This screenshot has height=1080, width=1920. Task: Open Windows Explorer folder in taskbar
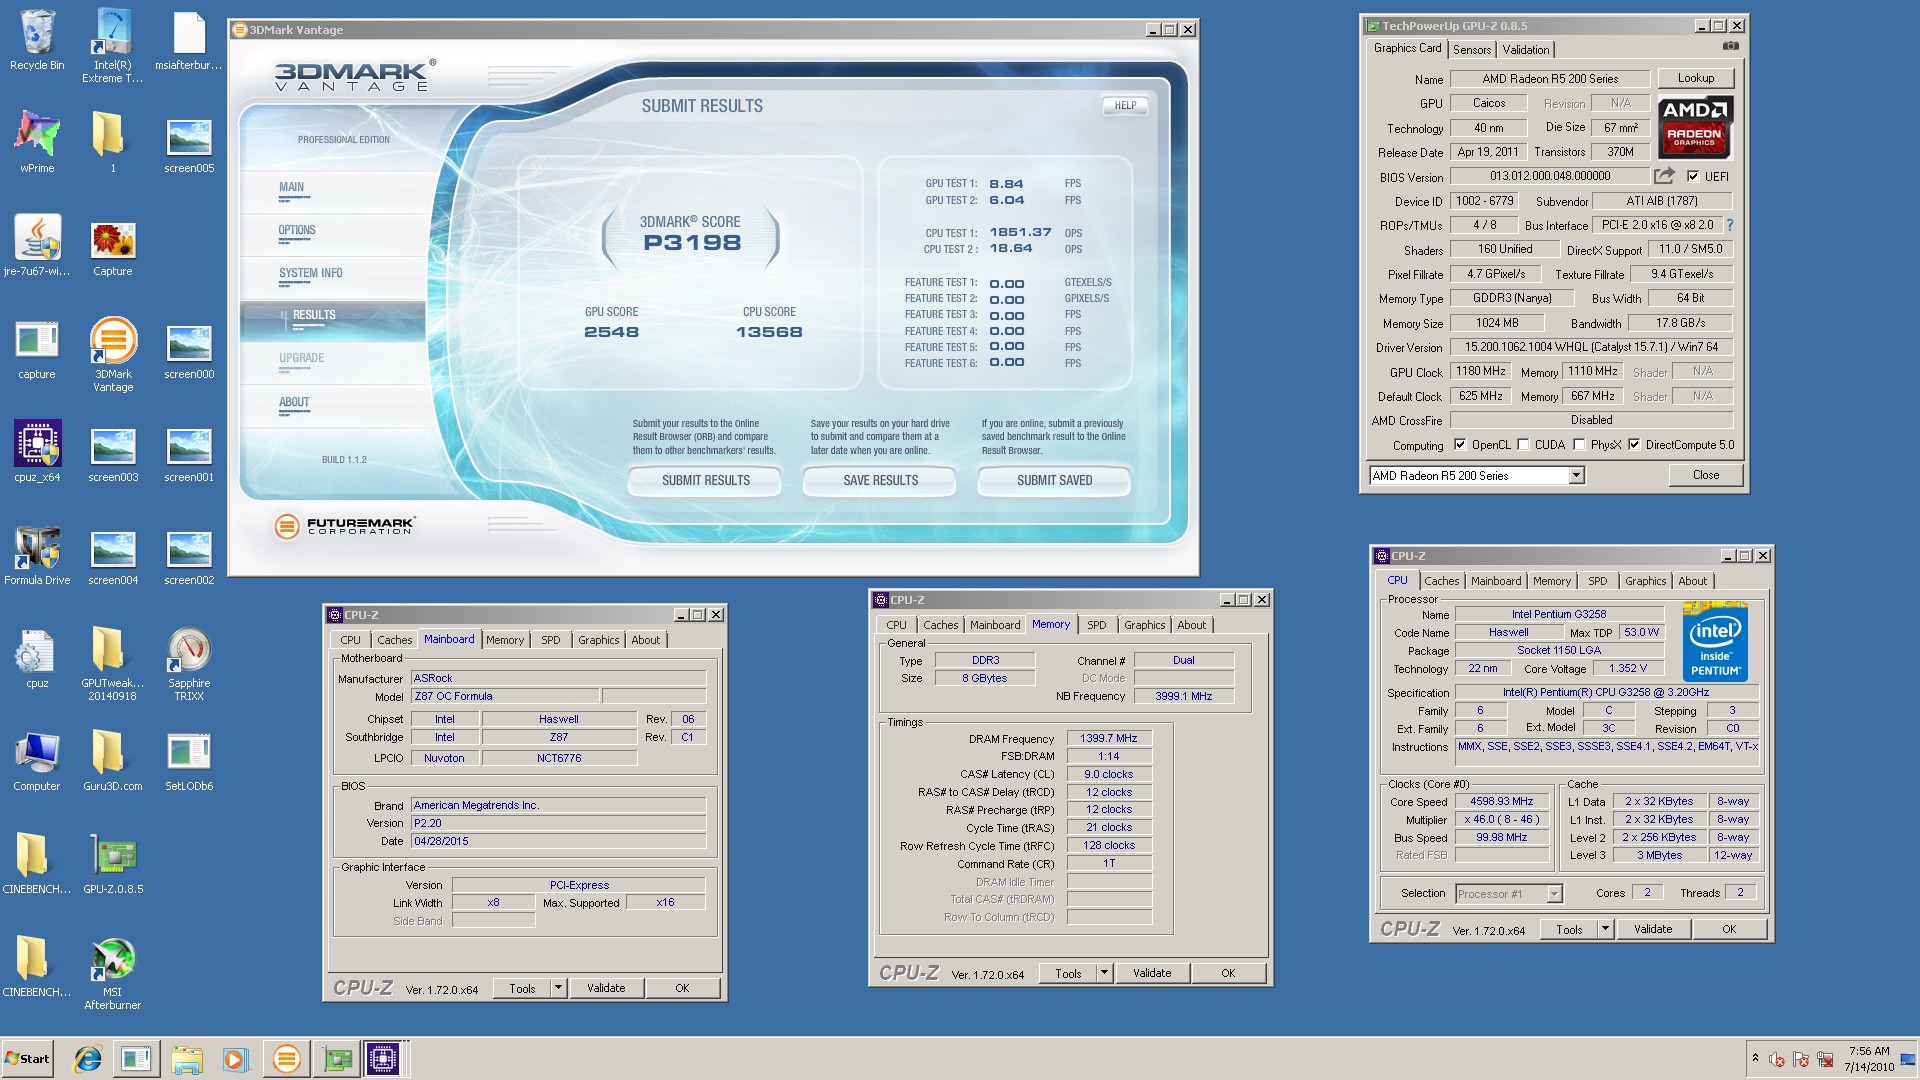tap(187, 1059)
